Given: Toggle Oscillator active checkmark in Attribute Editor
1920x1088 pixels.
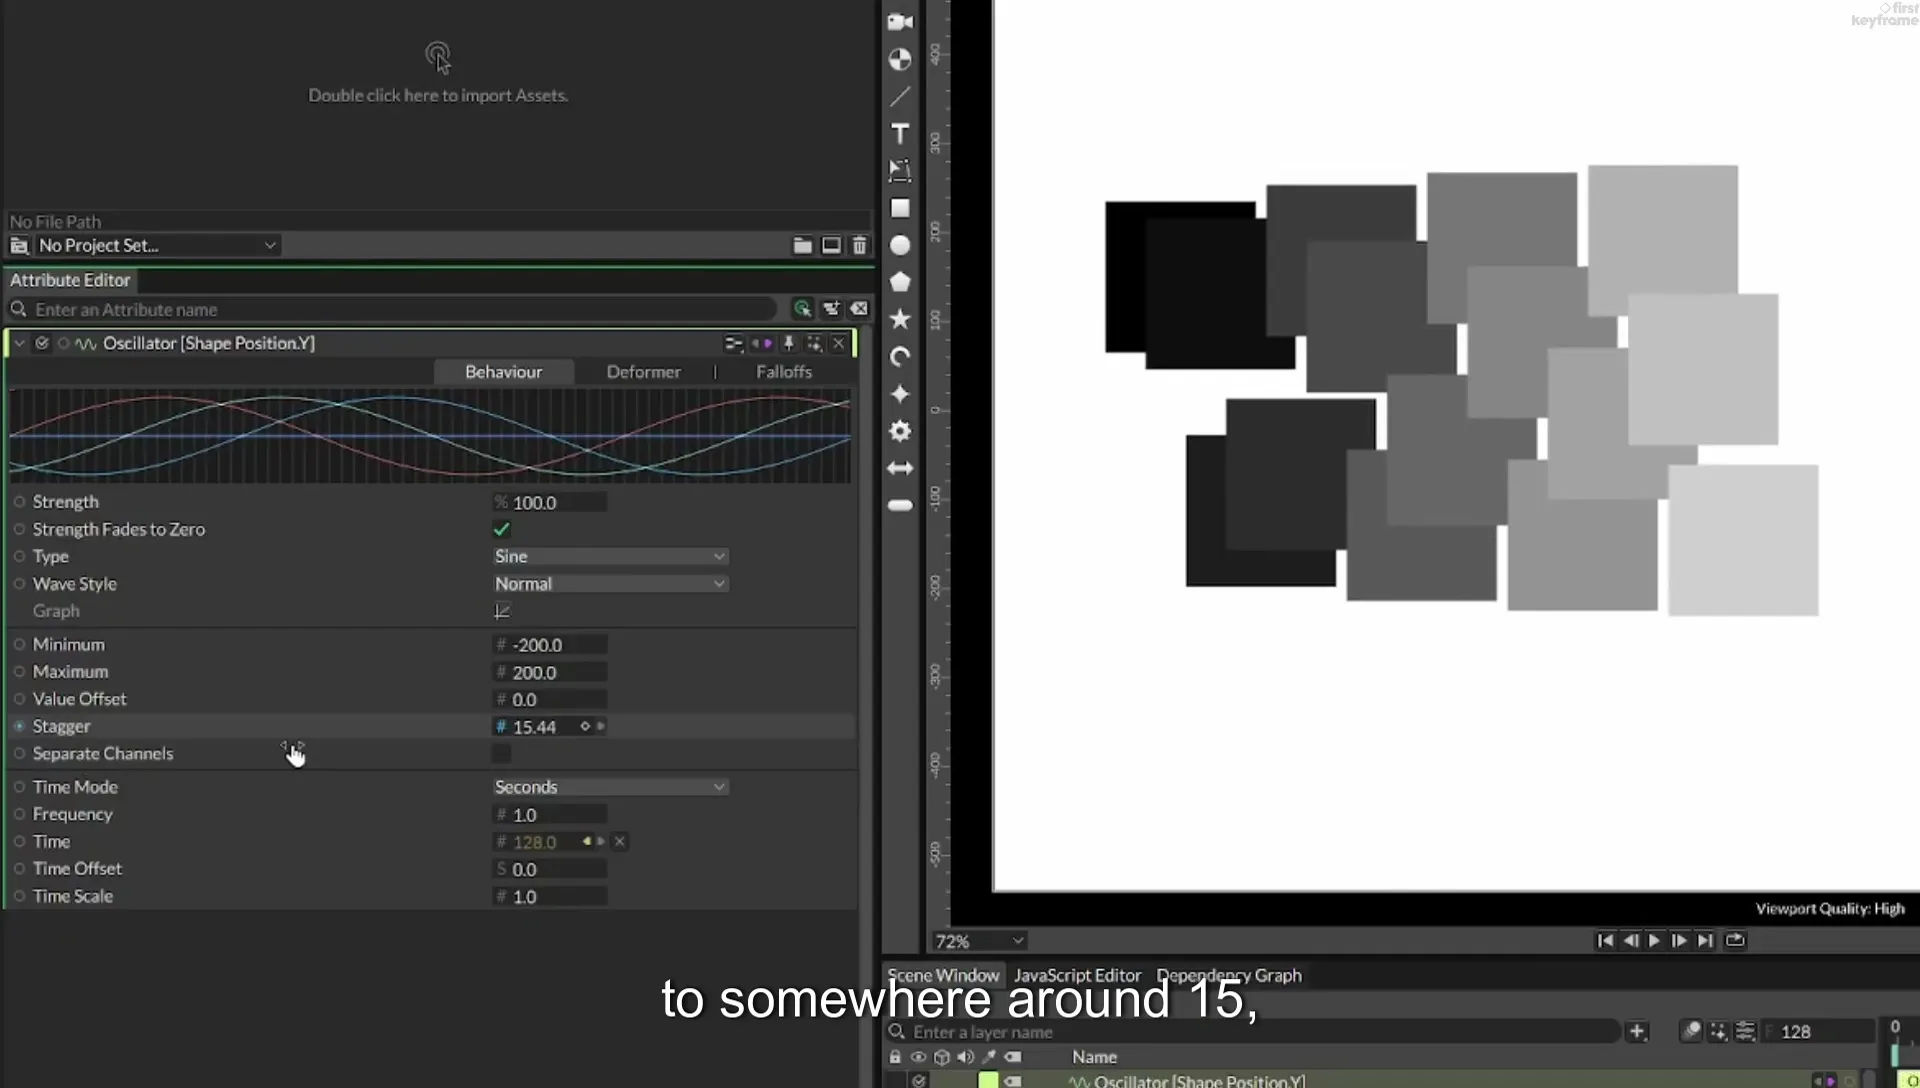Looking at the screenshot, I should [42, 343].
